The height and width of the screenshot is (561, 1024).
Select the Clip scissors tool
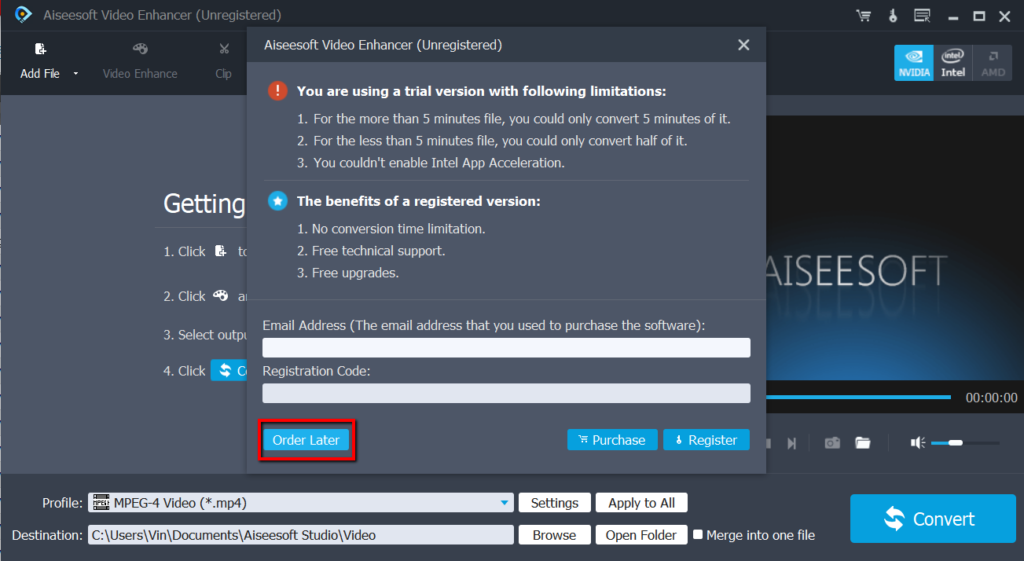[x=223, y=61]
